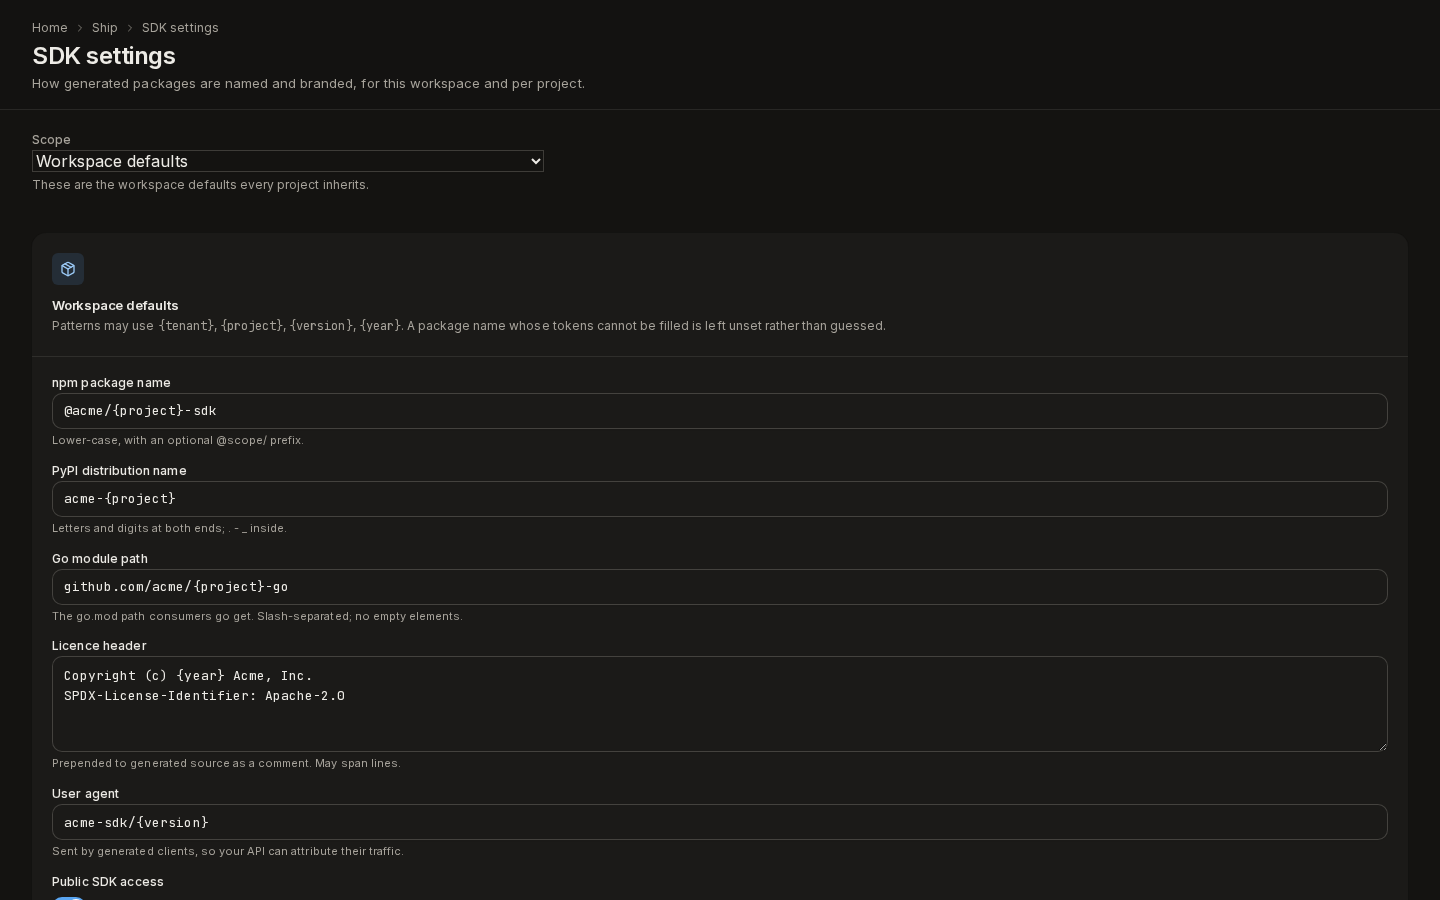Image resolution: width=1440 pixels, height=900 pixels.
Task: Click the 'Public SDK access' label
Action: [x=108, y=882]
